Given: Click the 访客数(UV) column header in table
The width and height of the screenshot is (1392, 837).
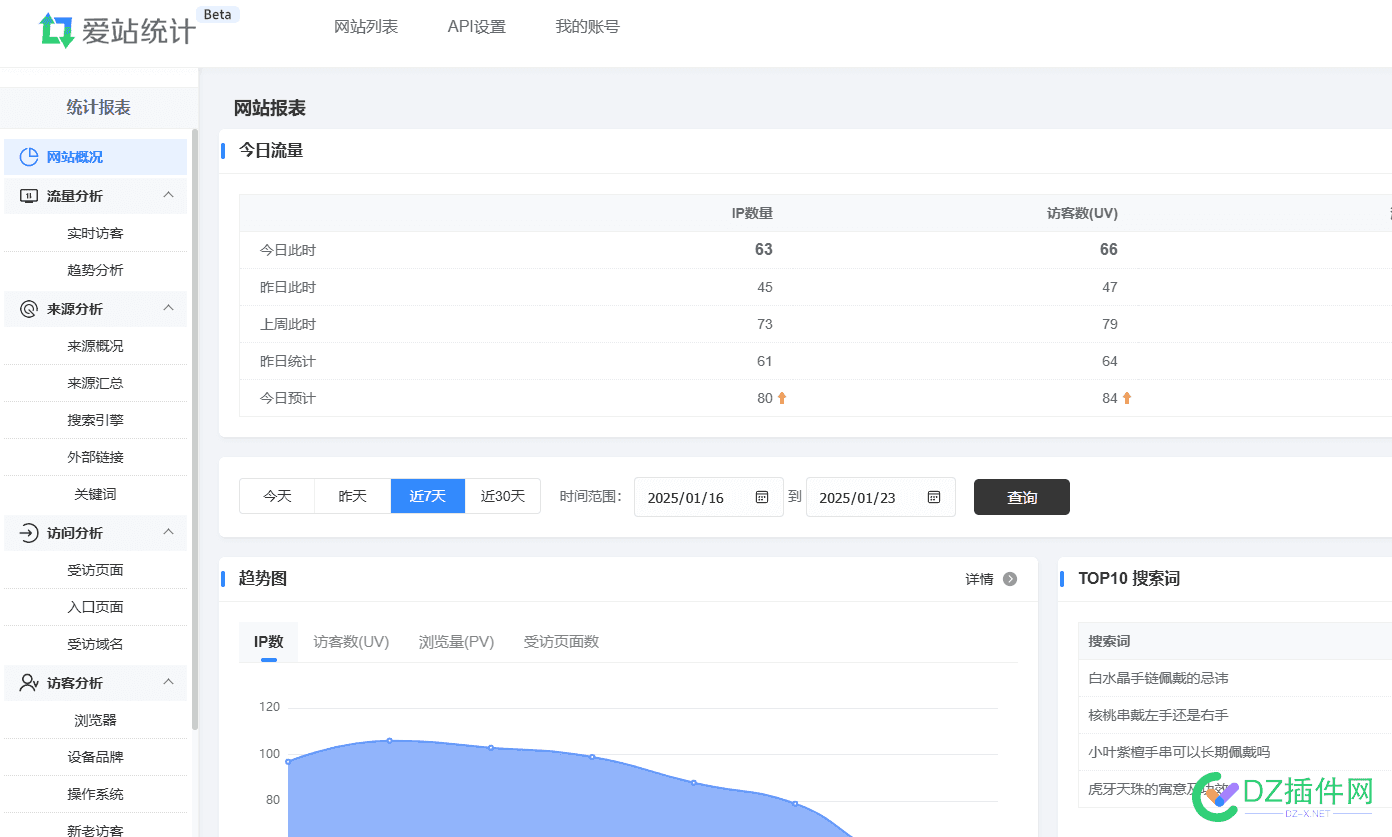Looking at the screenshot, I should coord(1082,213).
